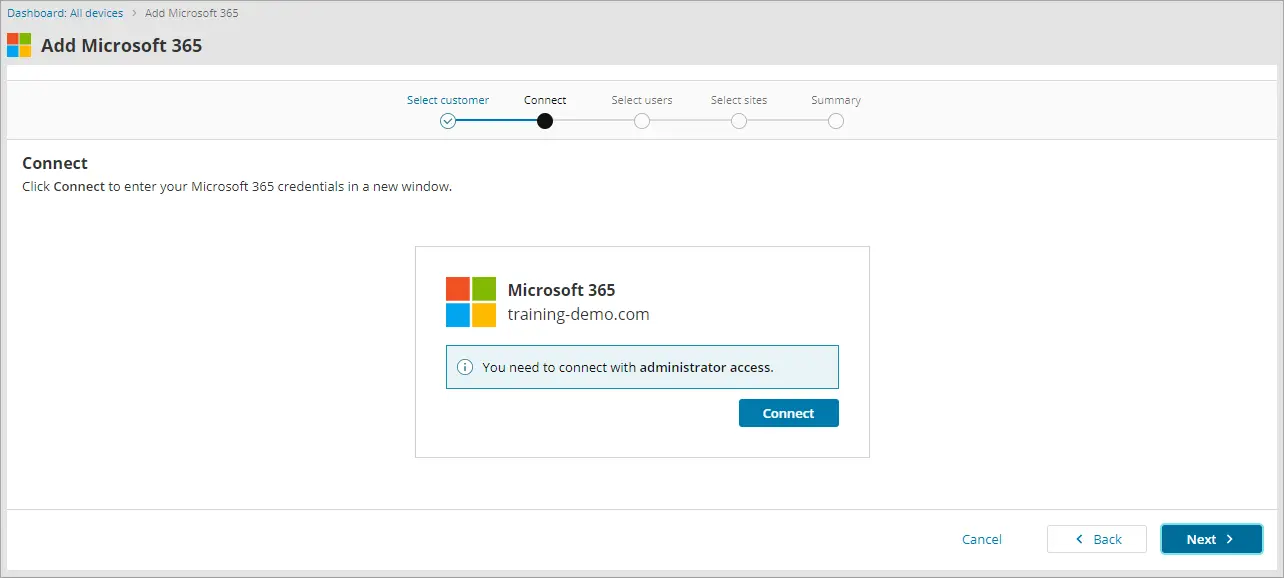
Task: Click the Microsoft 365 heading in the card
Action: pyautogui.click(x=562, y=290)
